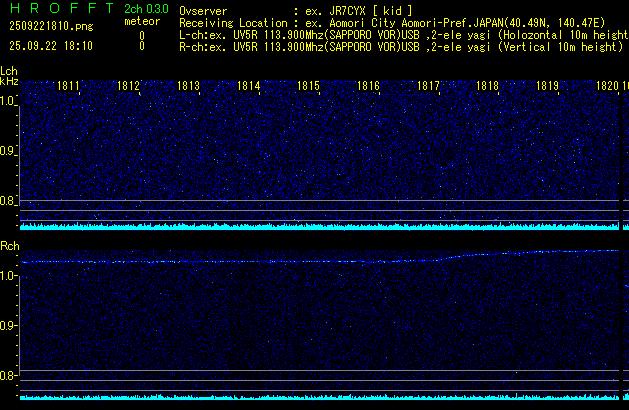Viewport: 629px width, 410px height.
Task: Click the 1819 time marker
Action: coord(547,87)
